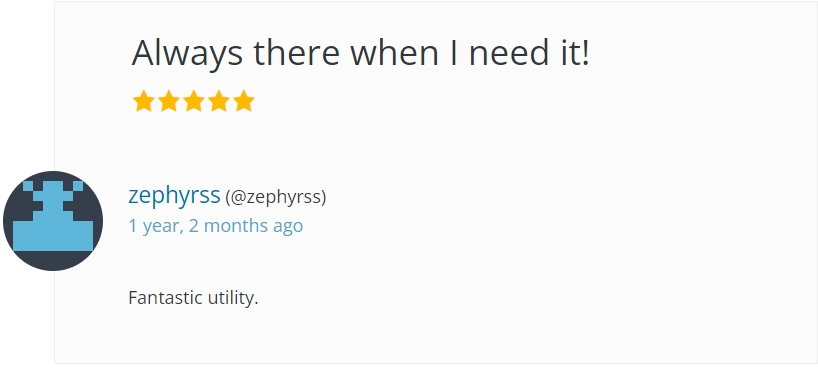Click the fourth gold rating star
818x372 pixels.
[x=219, y=101]
